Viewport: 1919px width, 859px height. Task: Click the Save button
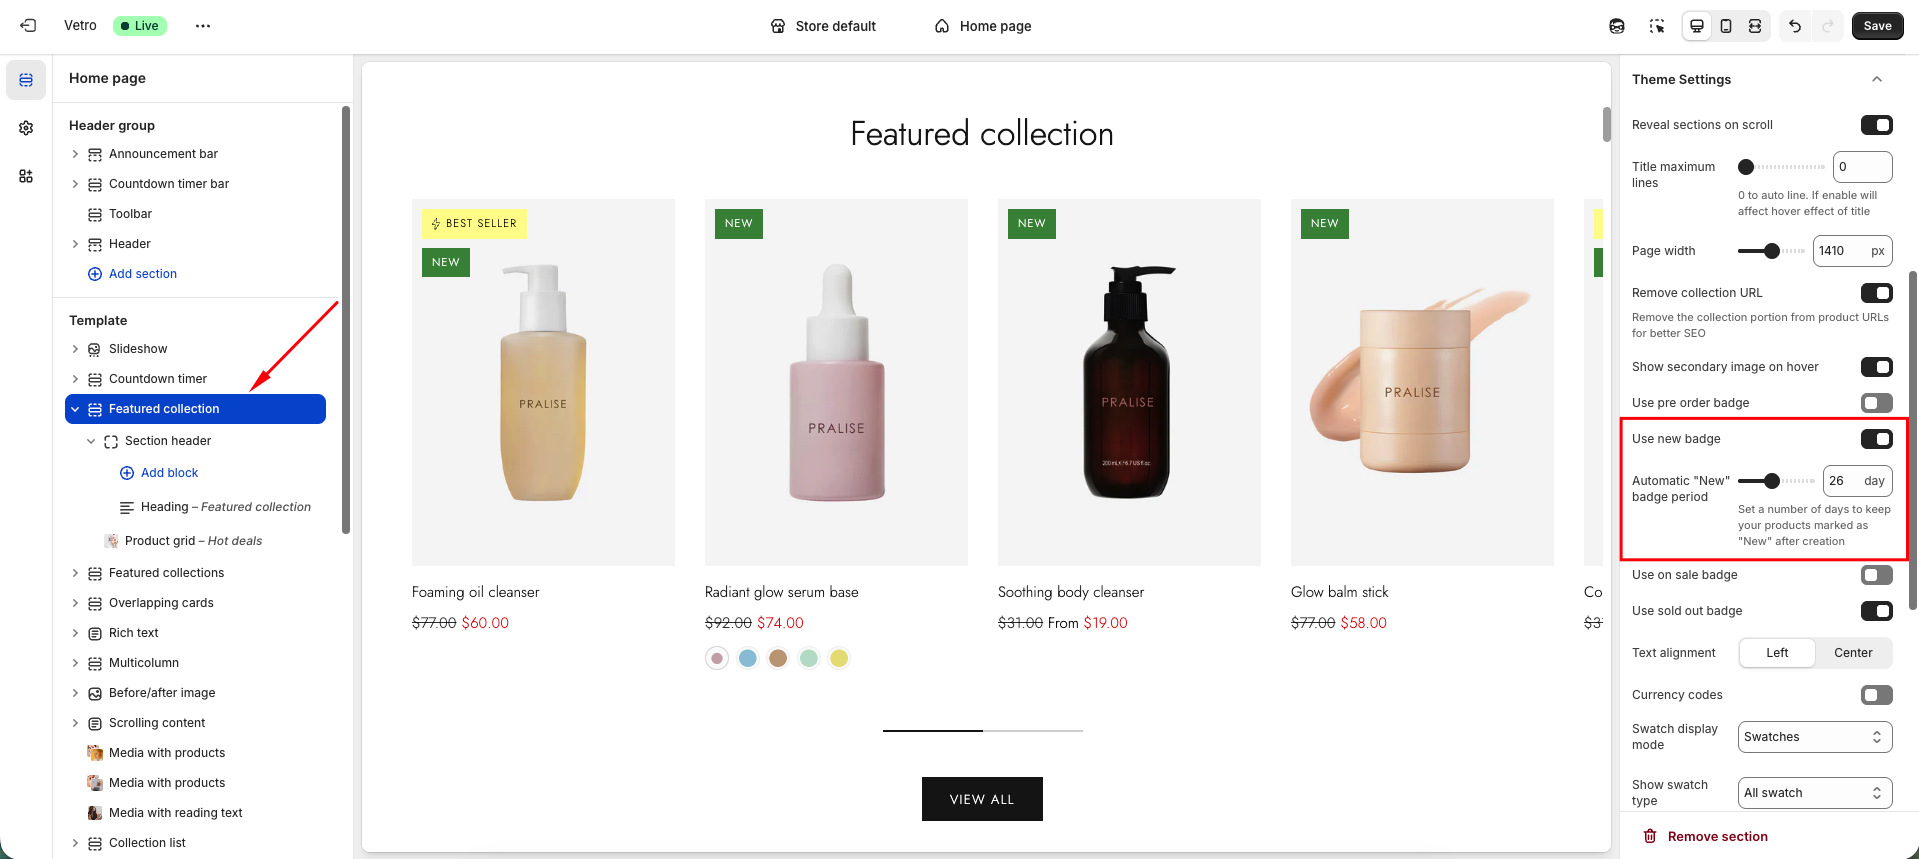point(1877,26)
